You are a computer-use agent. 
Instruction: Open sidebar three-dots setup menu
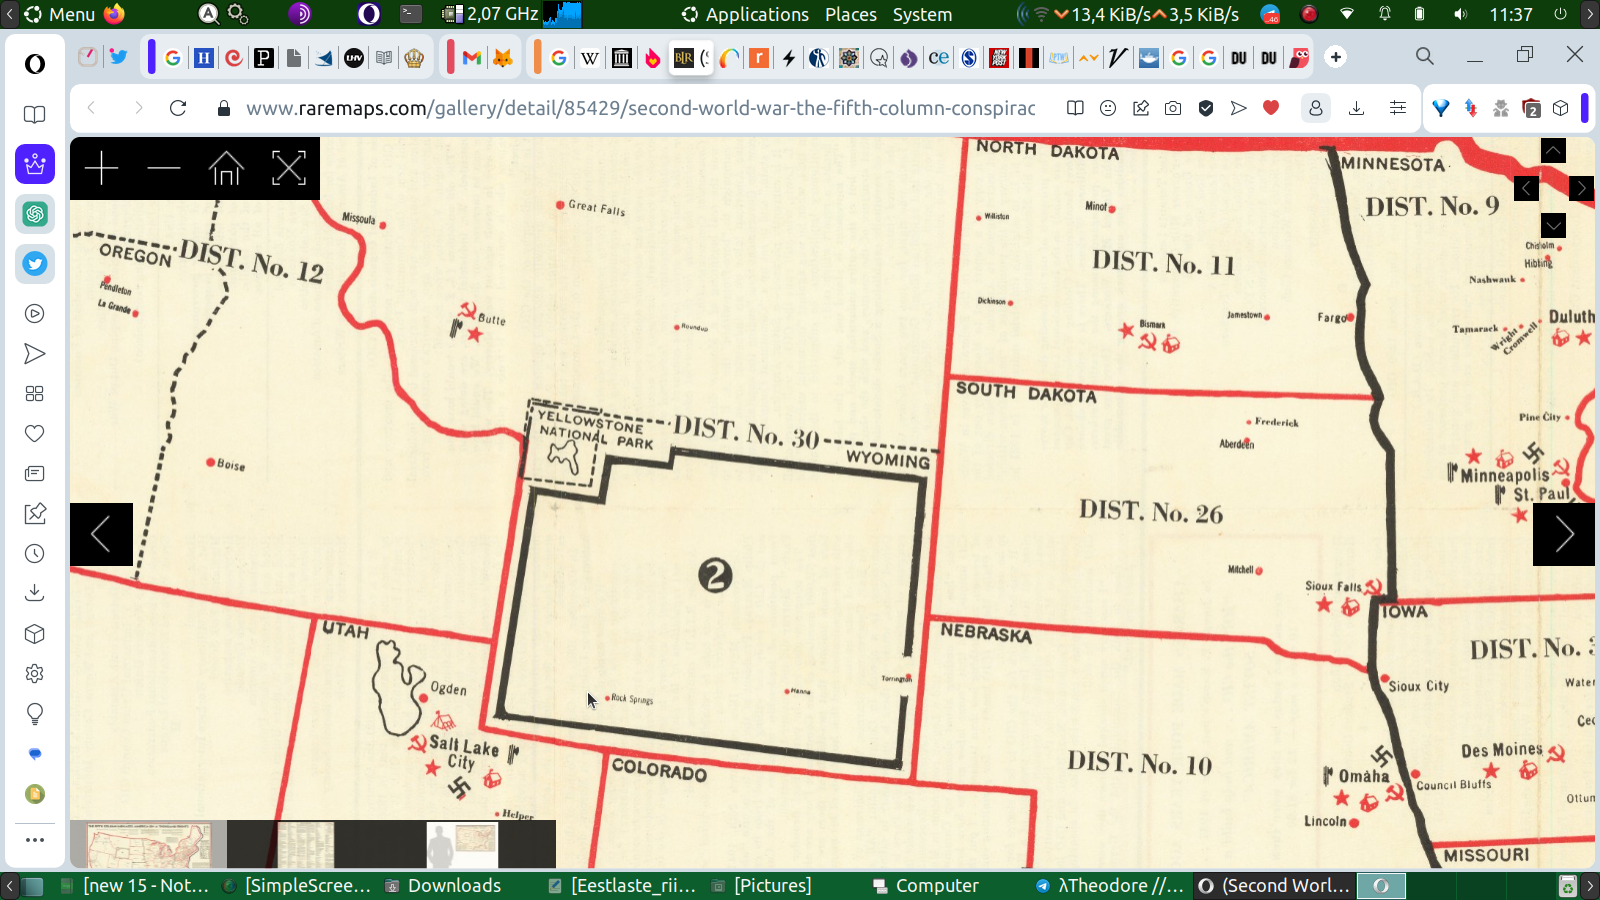pyautogui.click(x=35, y=840)
